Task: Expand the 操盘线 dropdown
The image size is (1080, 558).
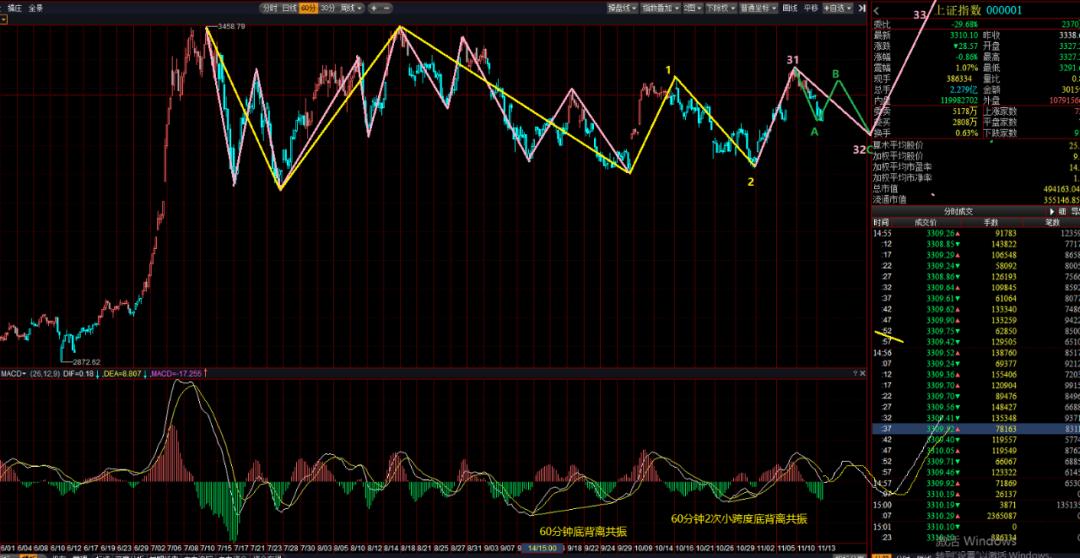Action: (x=621, y=7)
